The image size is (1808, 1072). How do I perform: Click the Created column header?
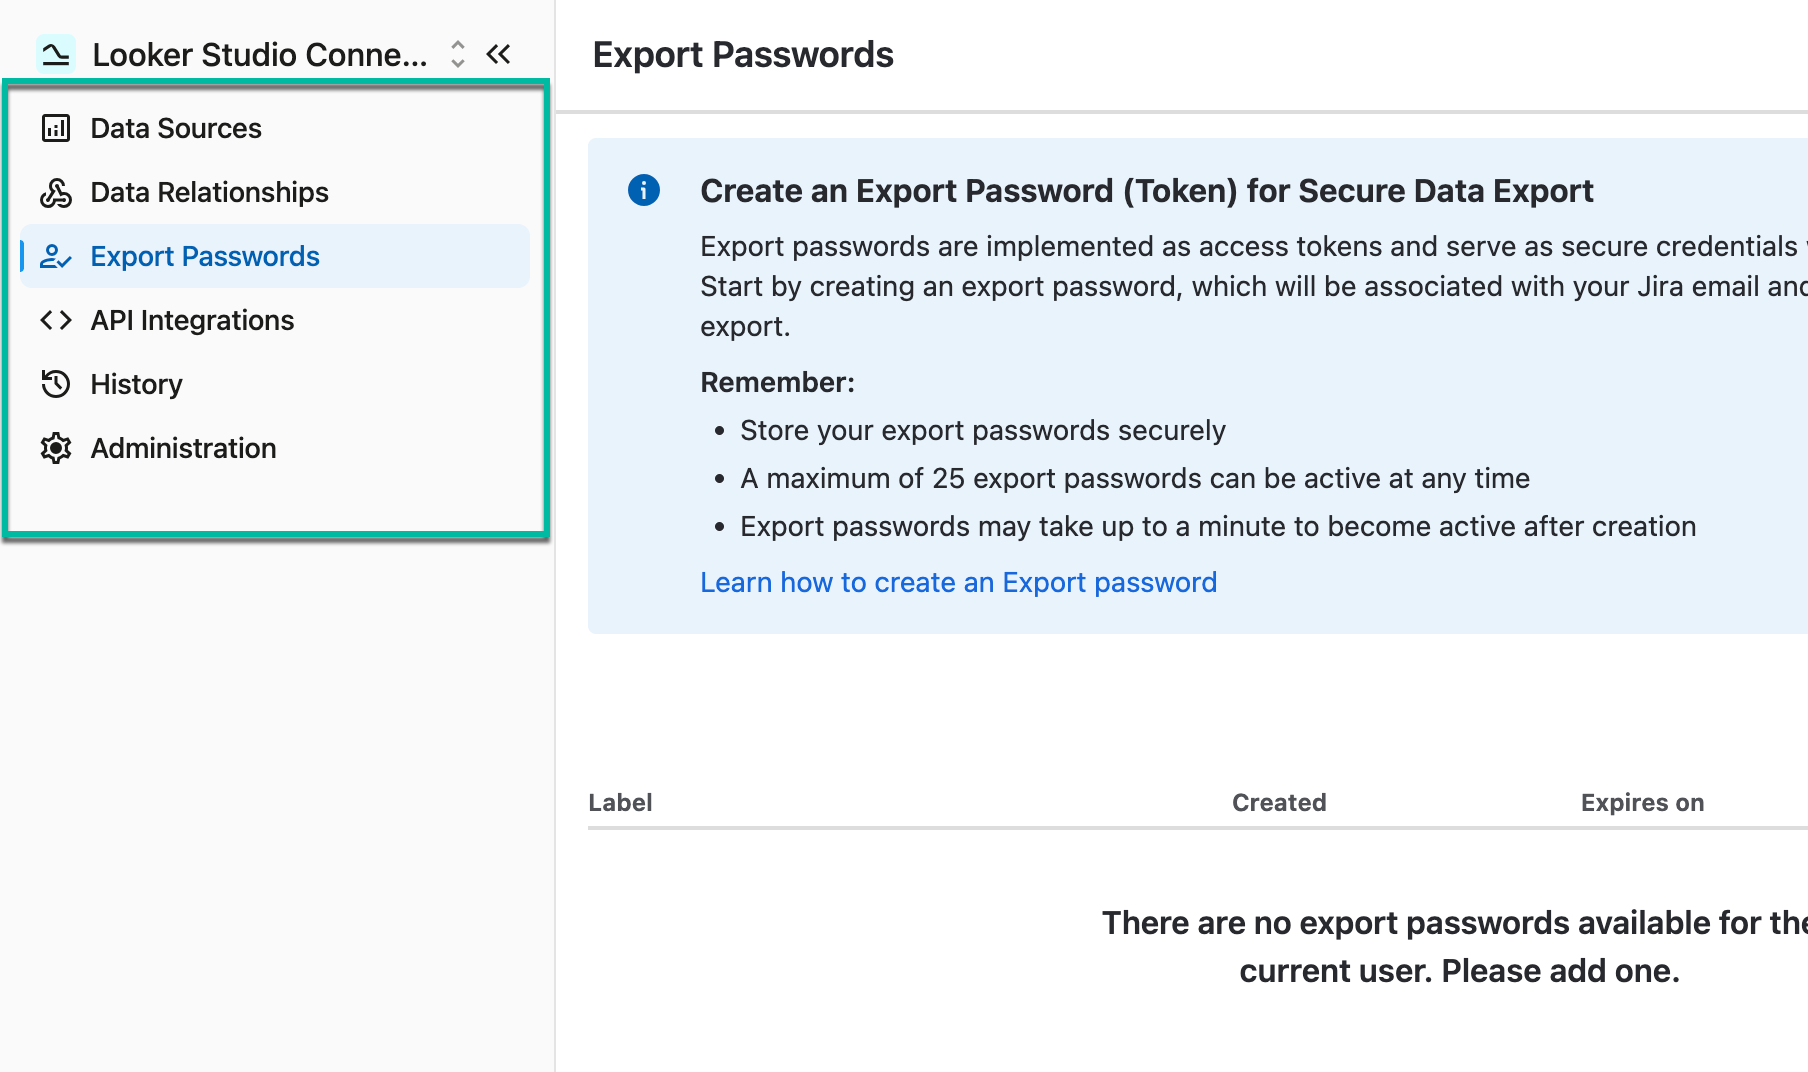[x=1279, y=802]
